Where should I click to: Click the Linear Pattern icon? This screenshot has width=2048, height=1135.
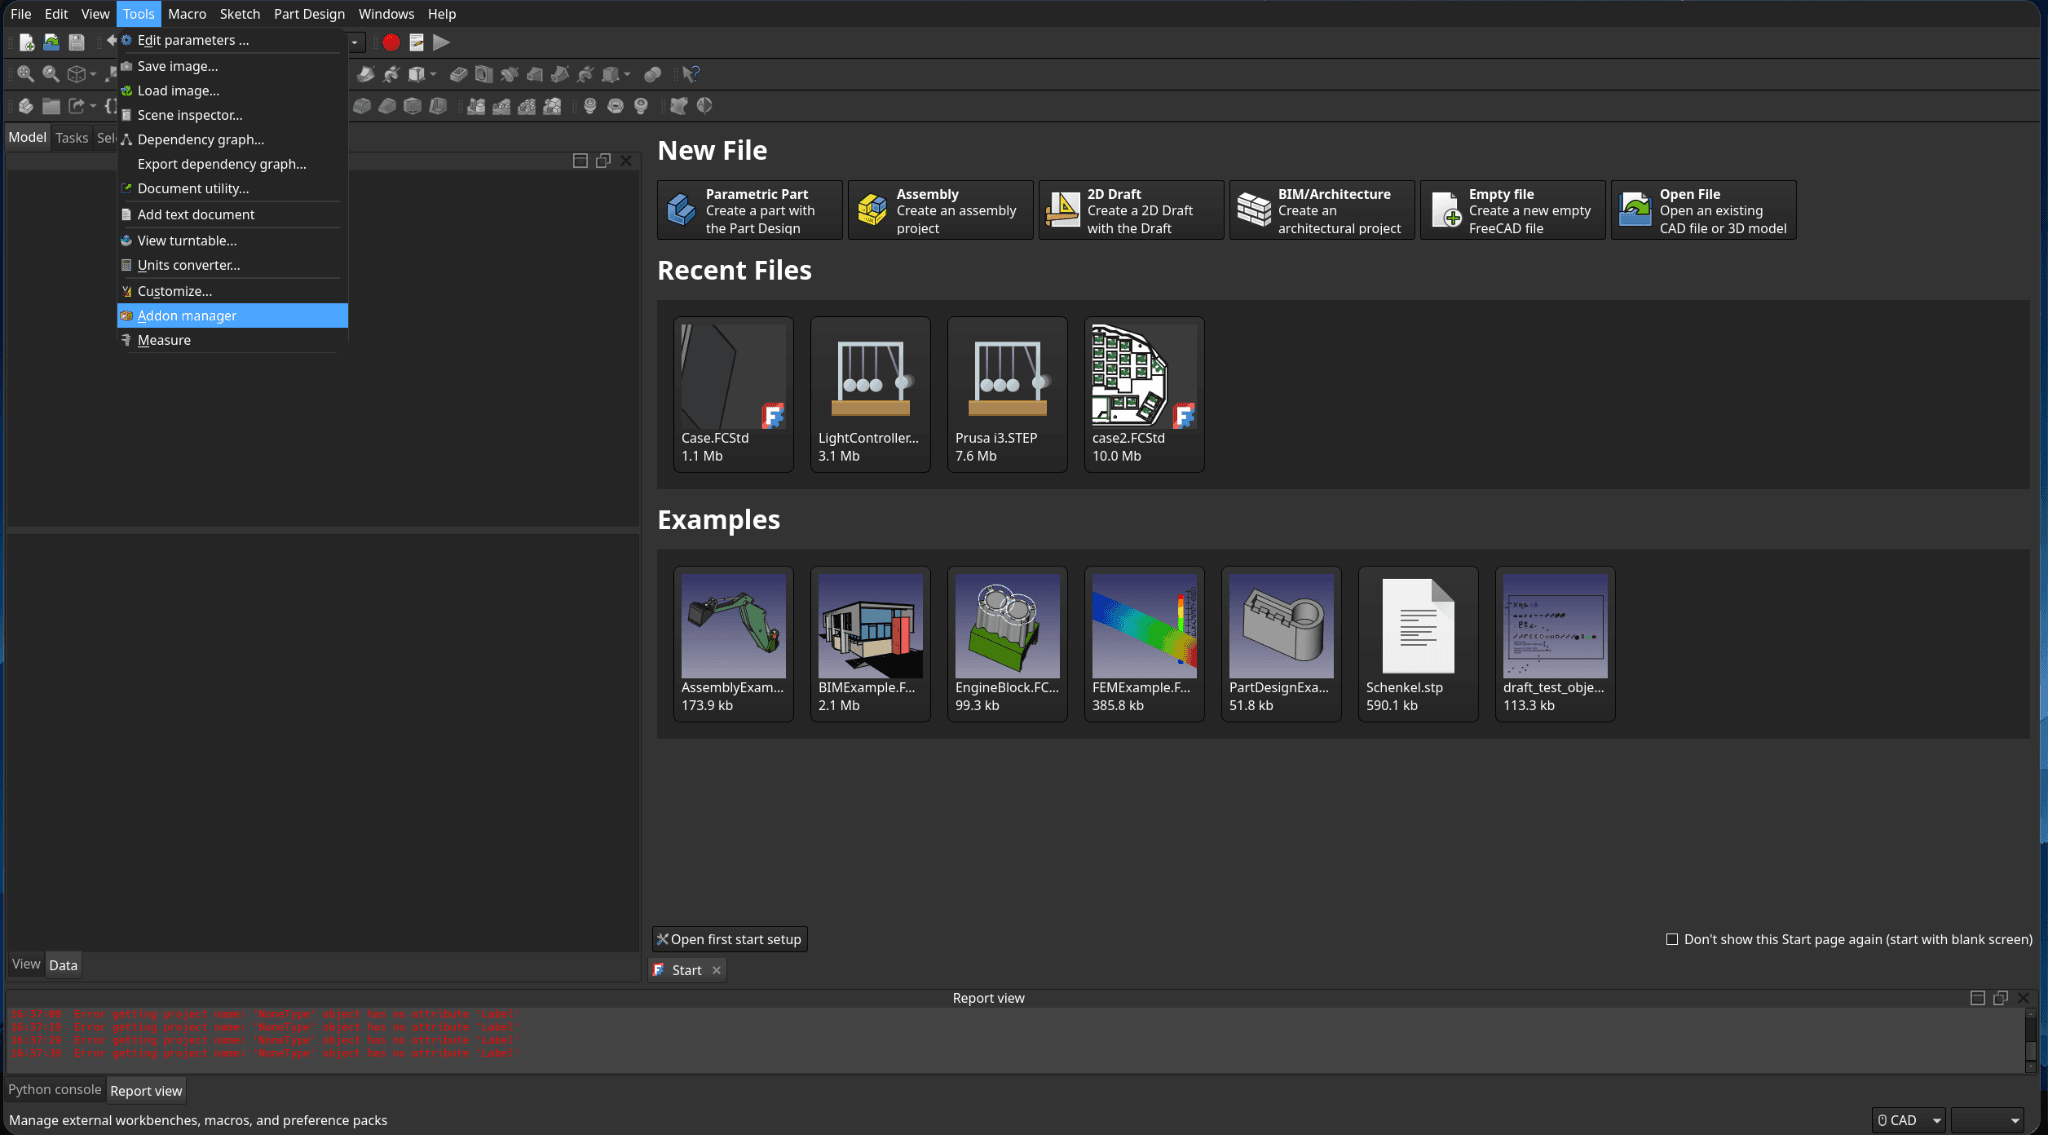pyautogui.click(x=501, y=106)
